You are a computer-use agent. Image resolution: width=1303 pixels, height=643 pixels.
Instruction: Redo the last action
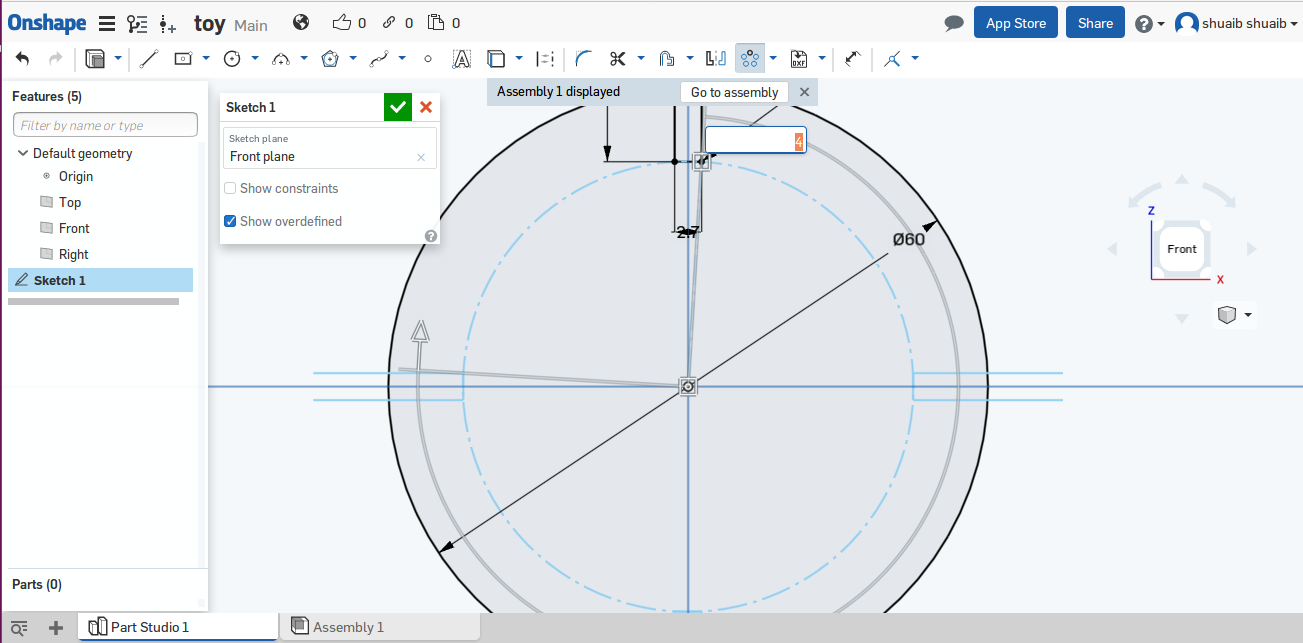point(55,59)
